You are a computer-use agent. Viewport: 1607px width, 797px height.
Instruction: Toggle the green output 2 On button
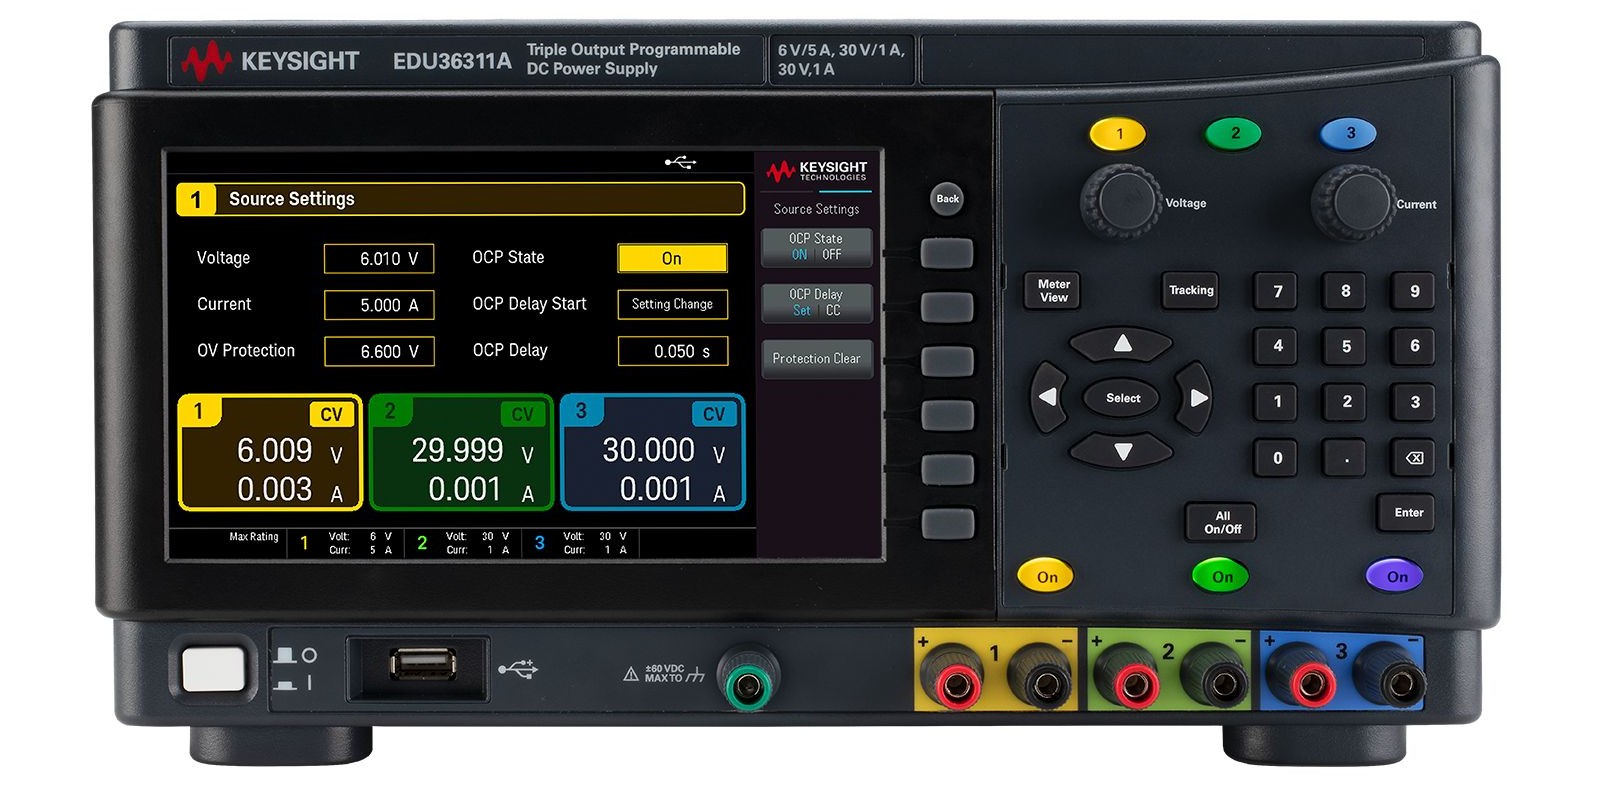pos(1221,577)
